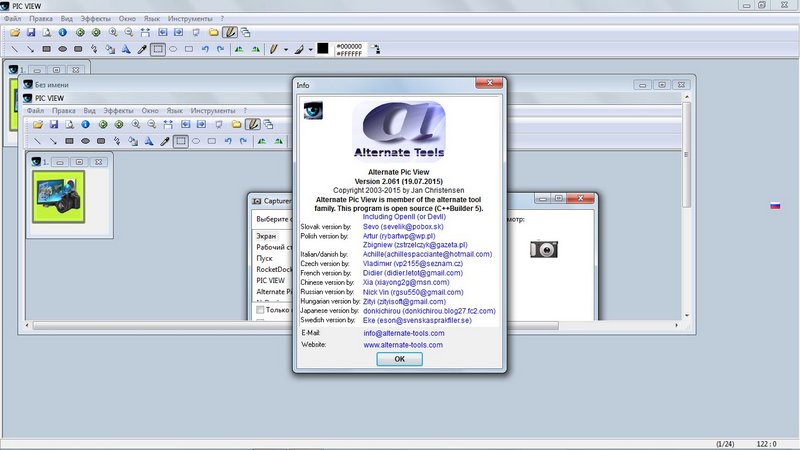Click the blue info icon in the main toolbar
This screenshot has height=450, width=800.
(63, 33)
